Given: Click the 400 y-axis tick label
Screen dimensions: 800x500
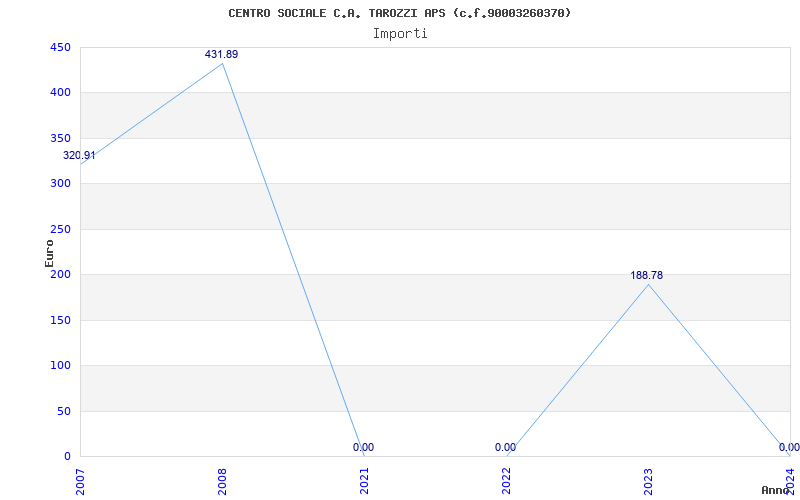Looking at the screenshot, I should [x=60, y=93].
